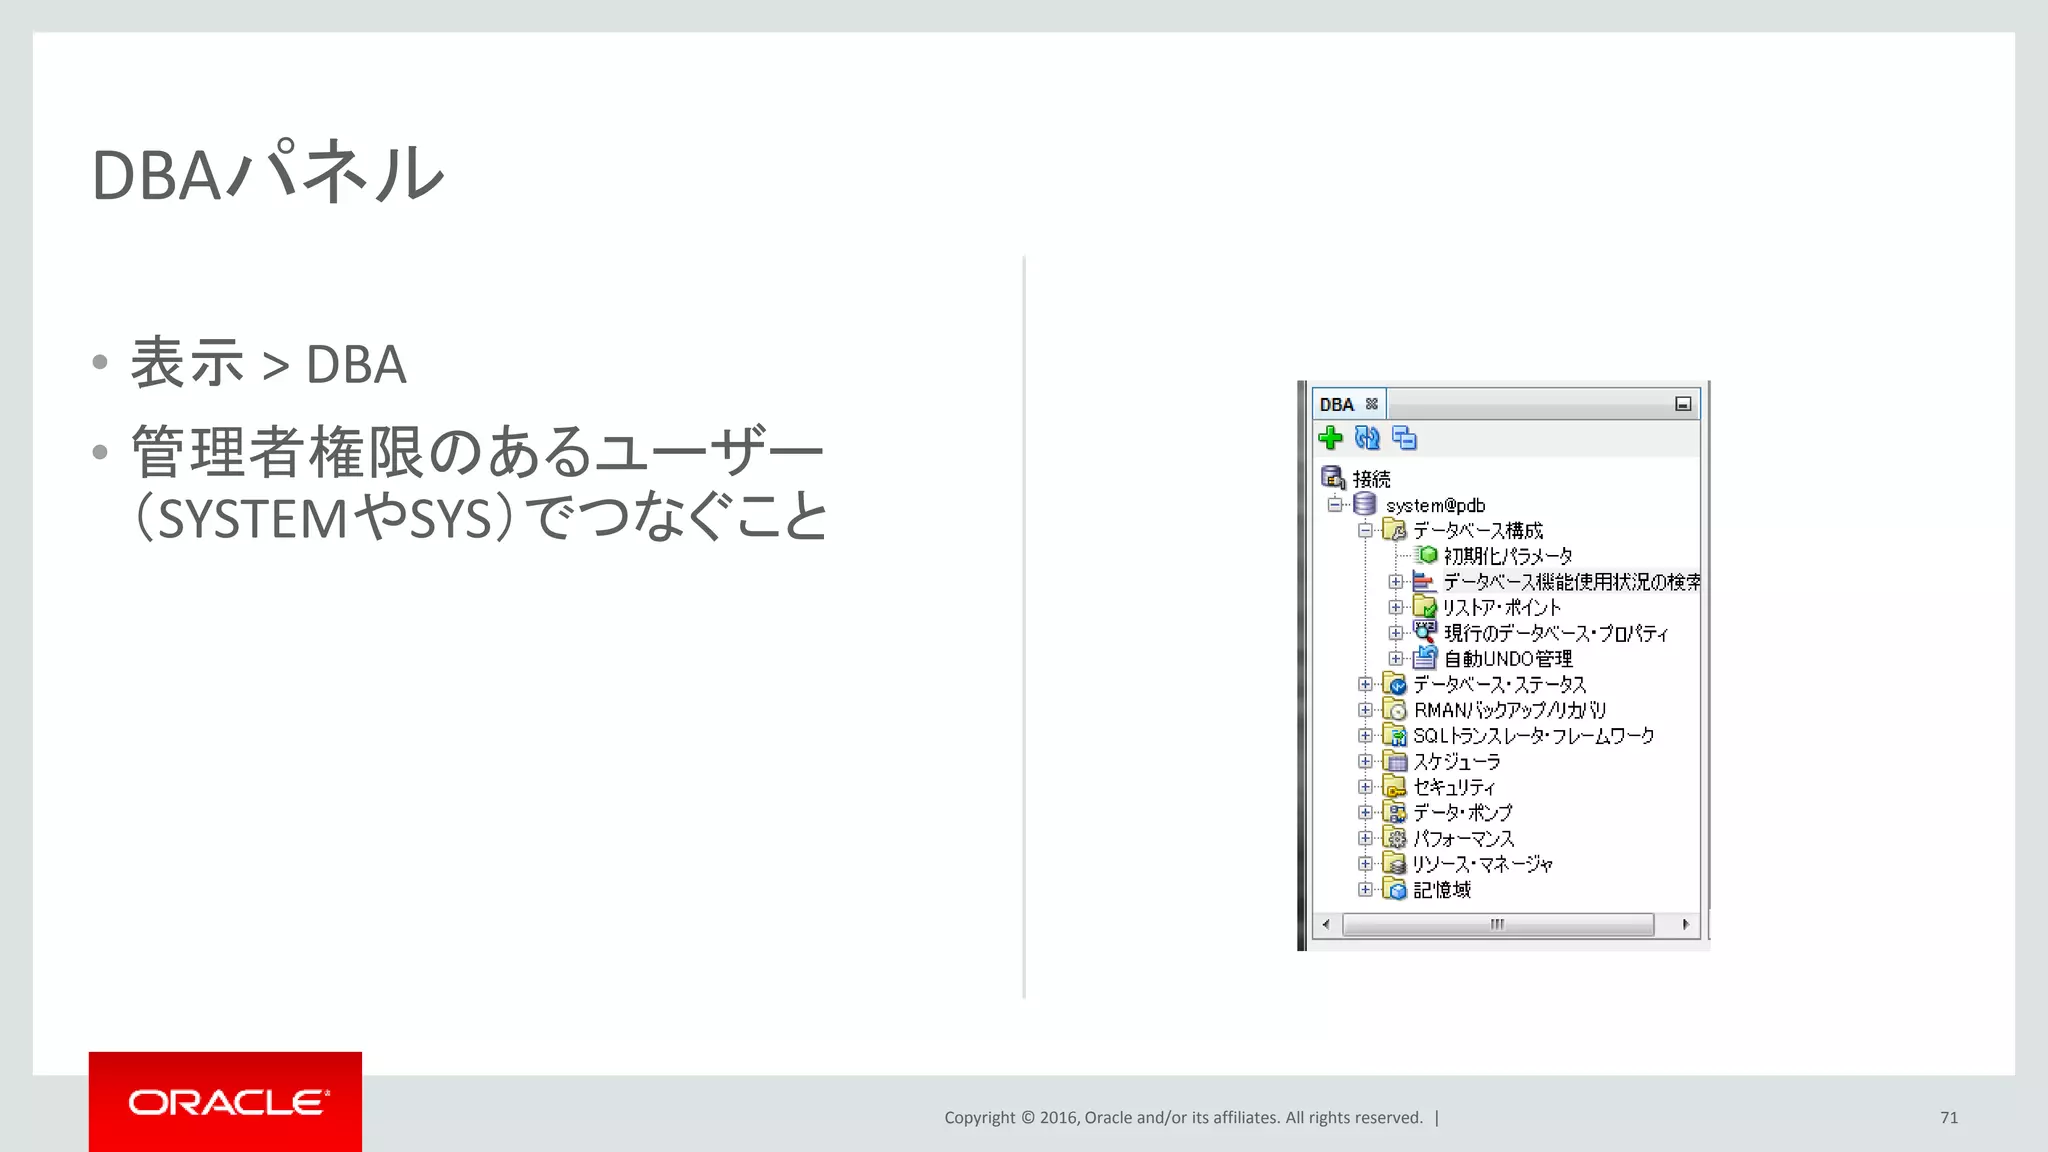Click the horizontal scrollbar thumb
This screenshot has height=1152, width=2048.
[x=1498, y=924]
